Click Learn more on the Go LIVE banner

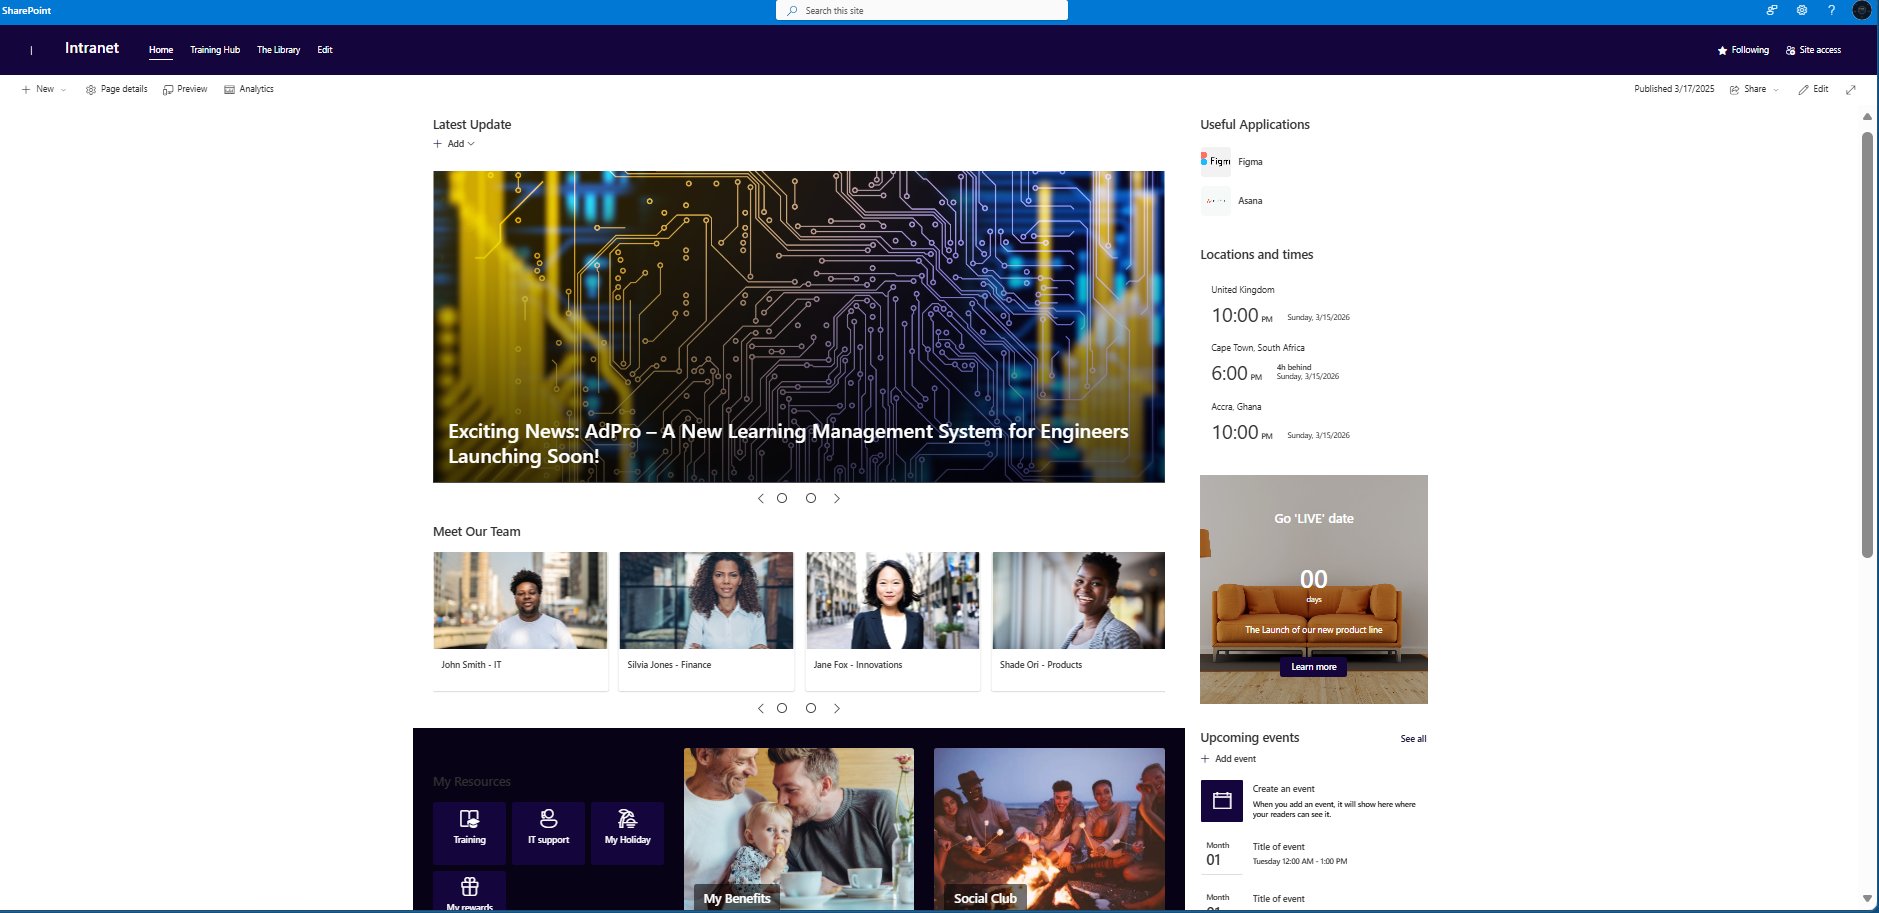click(1313, 667)
